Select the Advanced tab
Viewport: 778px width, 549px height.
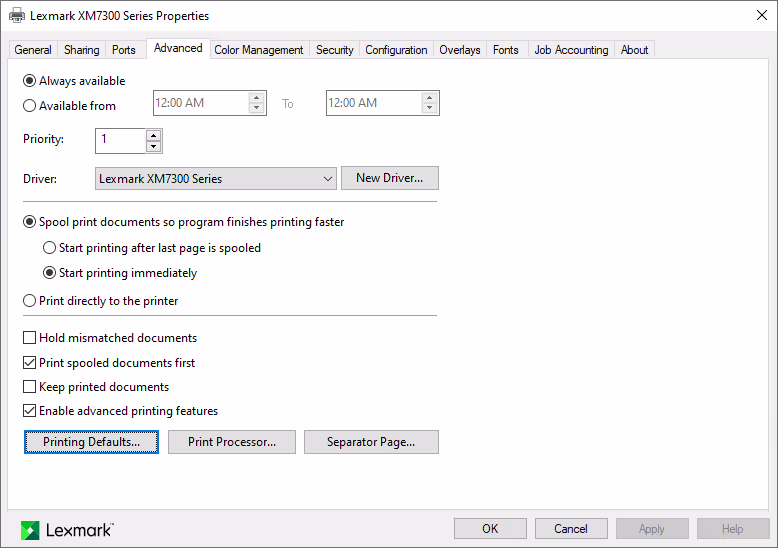tap(178, 48)
